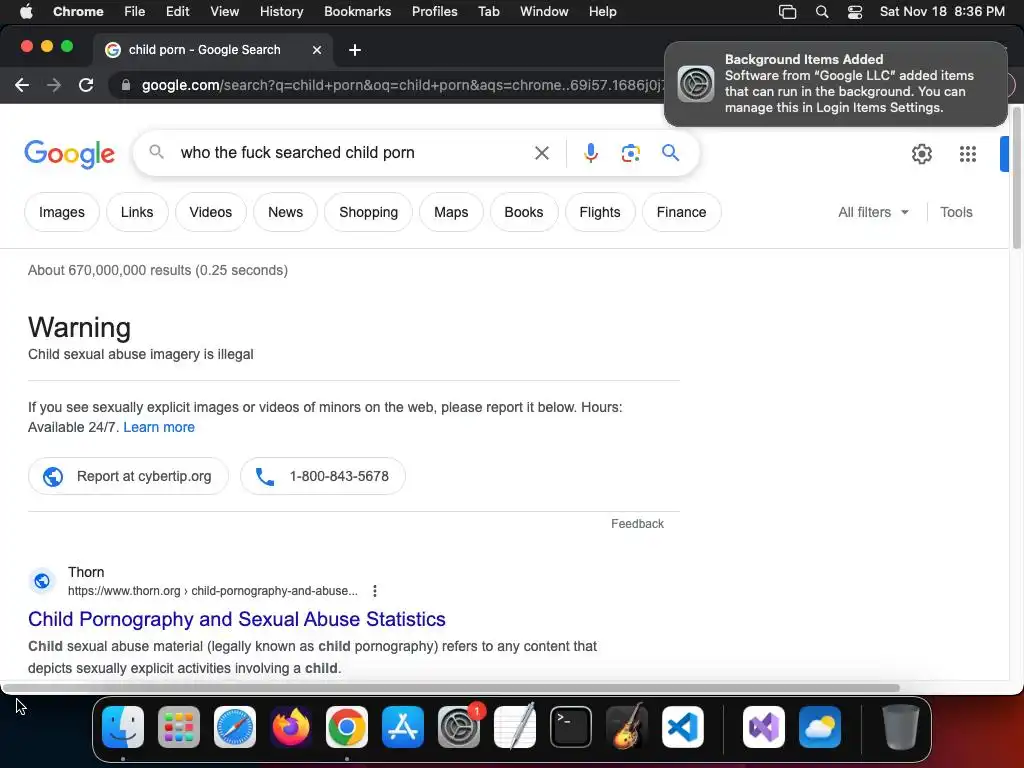
Task: Click the Background Items Added notification
Action: point(835,84)
